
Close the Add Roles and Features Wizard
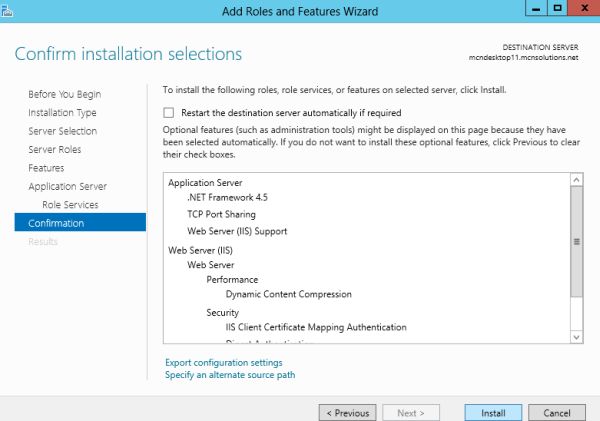584,8
